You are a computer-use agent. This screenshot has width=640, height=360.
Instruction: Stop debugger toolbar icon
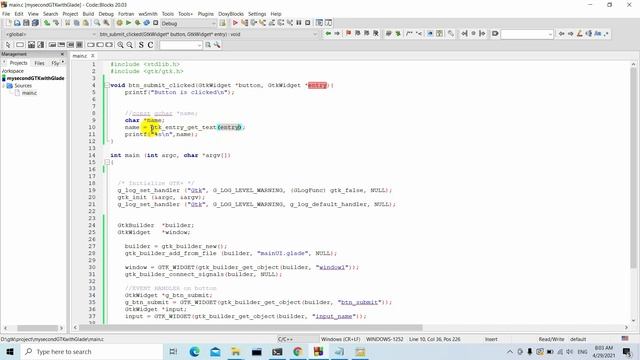pyautogui.click(x=308, y=23)
